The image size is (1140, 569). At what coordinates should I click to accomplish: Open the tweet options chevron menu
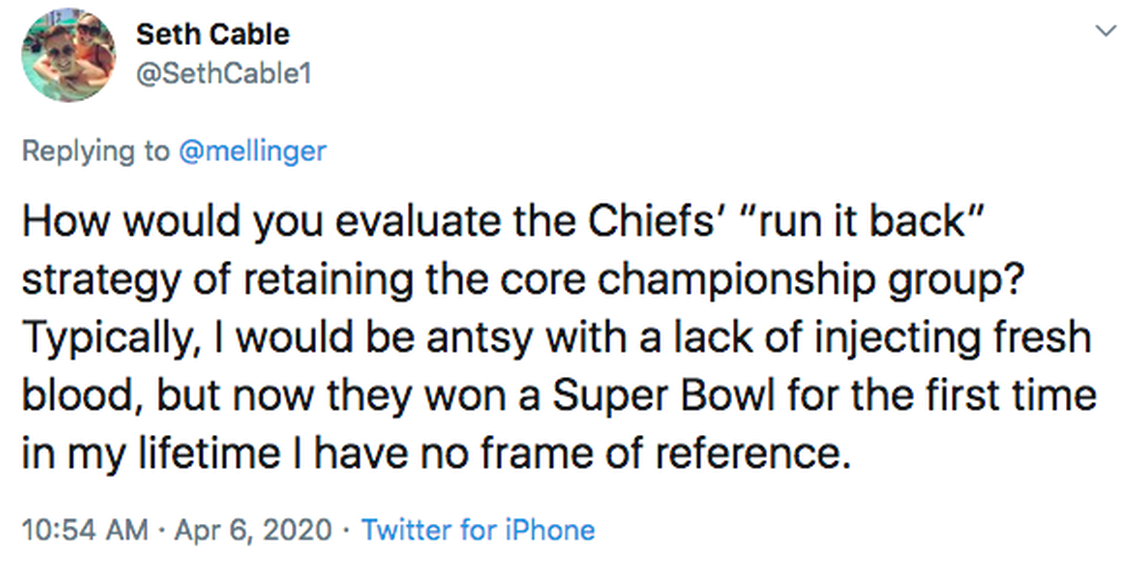click(1105, 32)
